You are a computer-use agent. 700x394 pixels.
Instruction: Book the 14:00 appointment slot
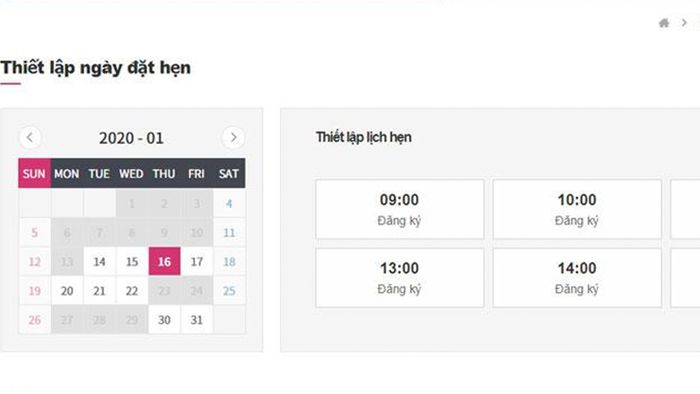click(577, 278)
